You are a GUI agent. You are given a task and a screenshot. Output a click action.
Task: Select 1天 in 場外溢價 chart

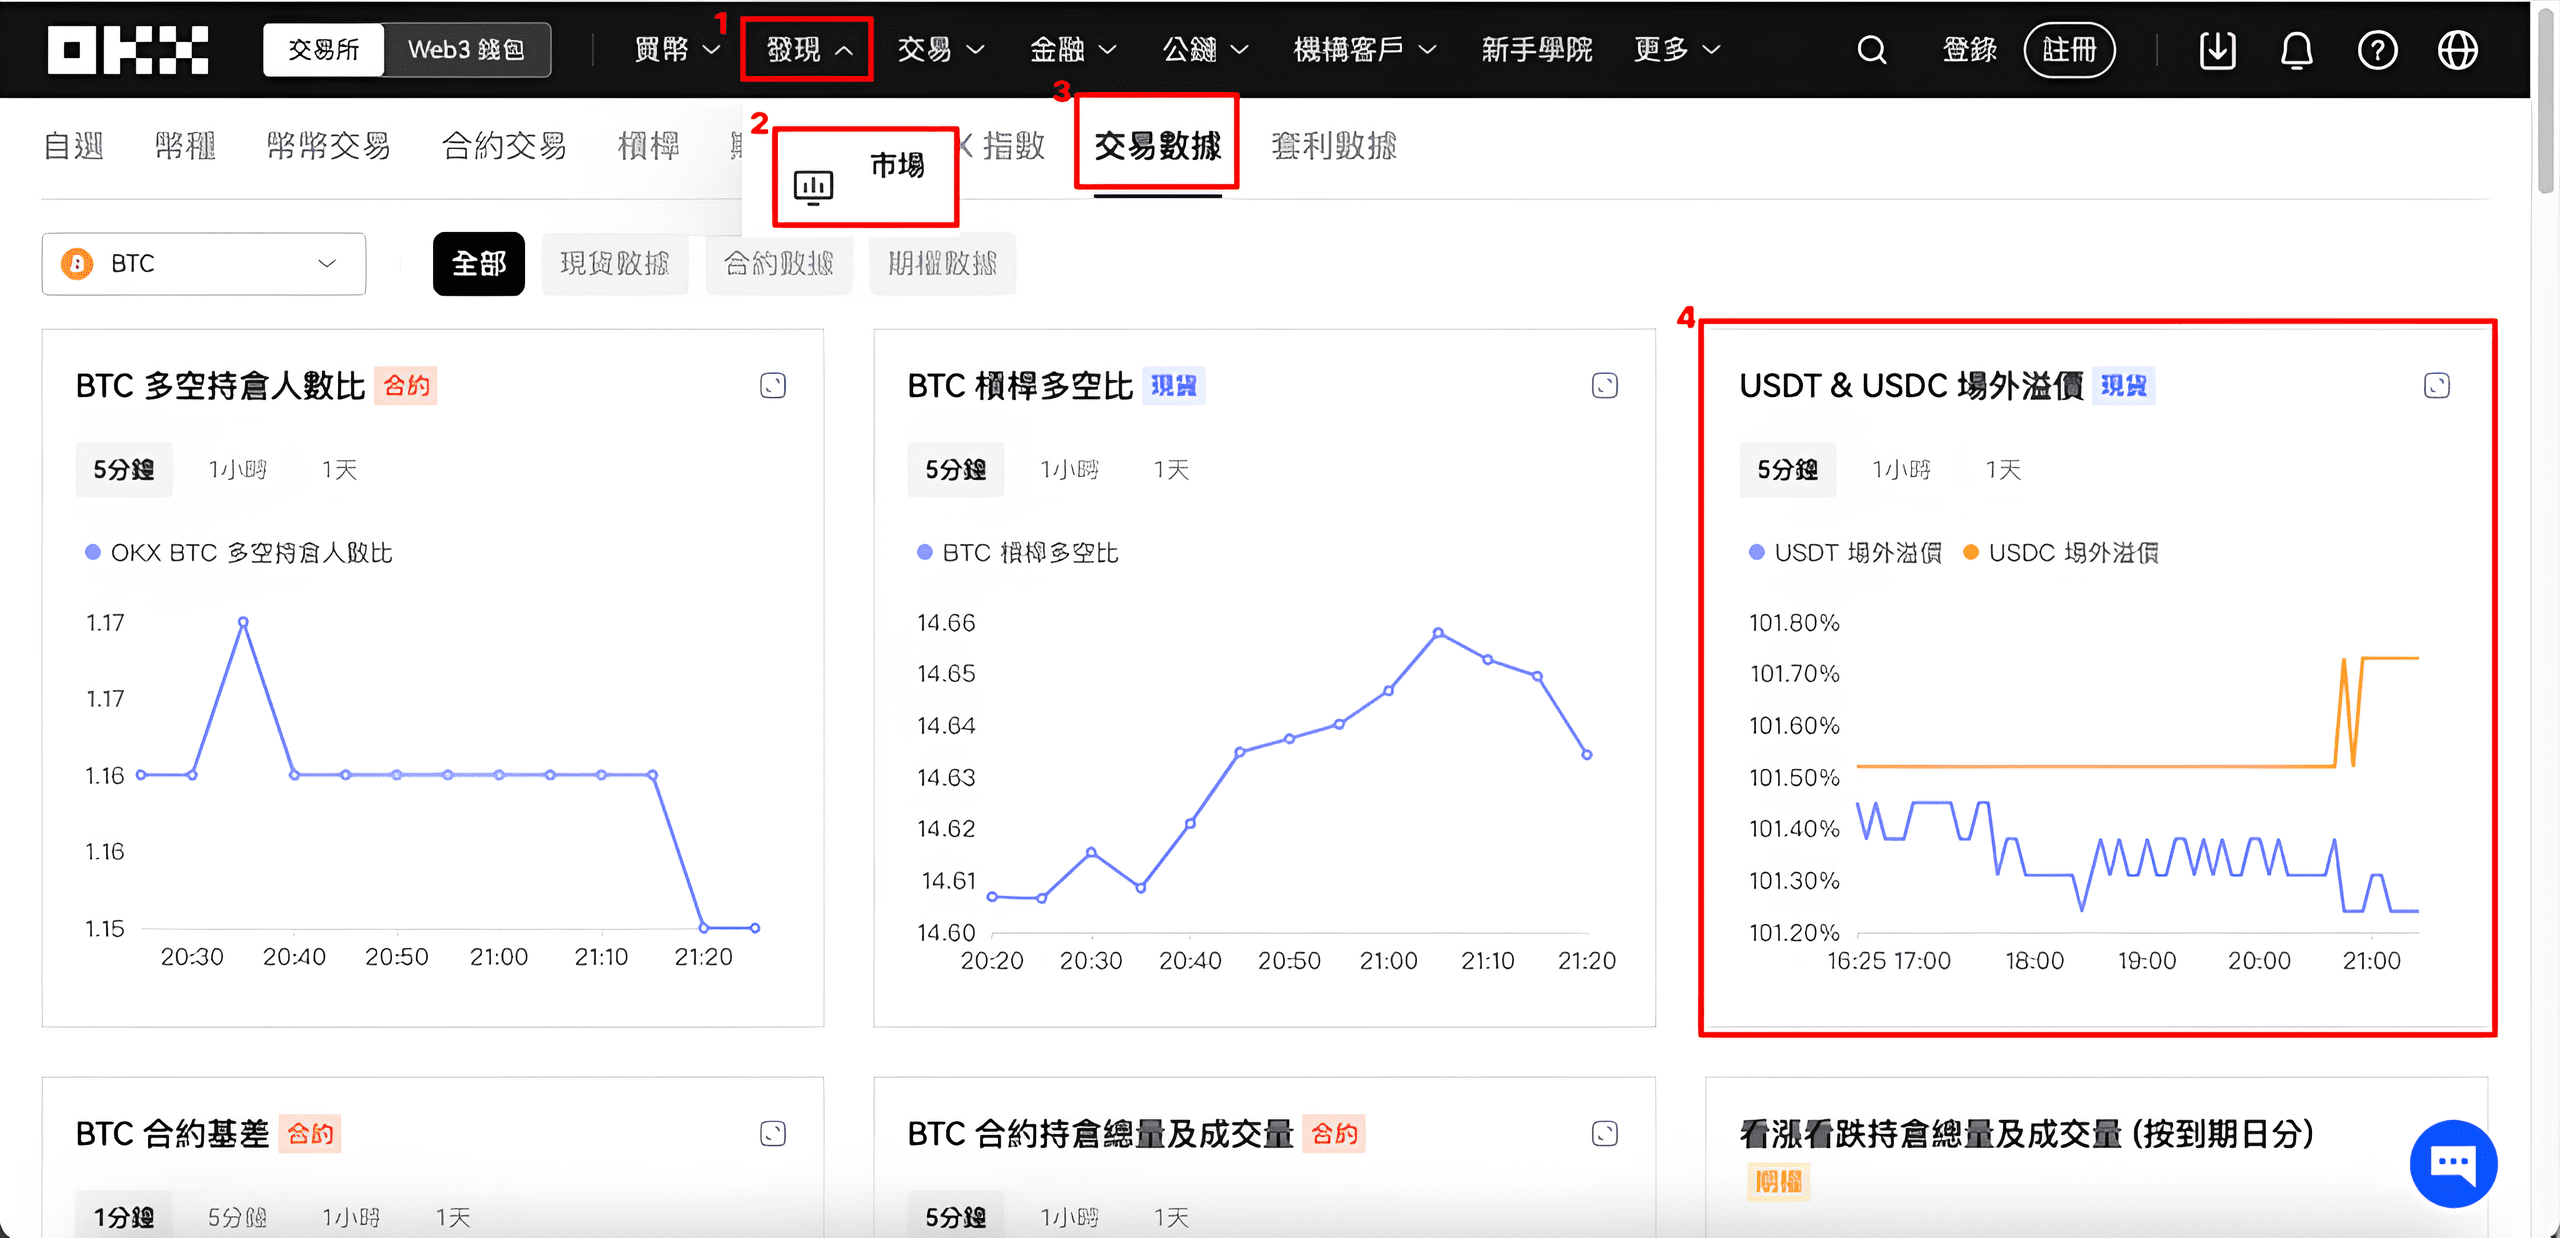(x=2004, y=470)
